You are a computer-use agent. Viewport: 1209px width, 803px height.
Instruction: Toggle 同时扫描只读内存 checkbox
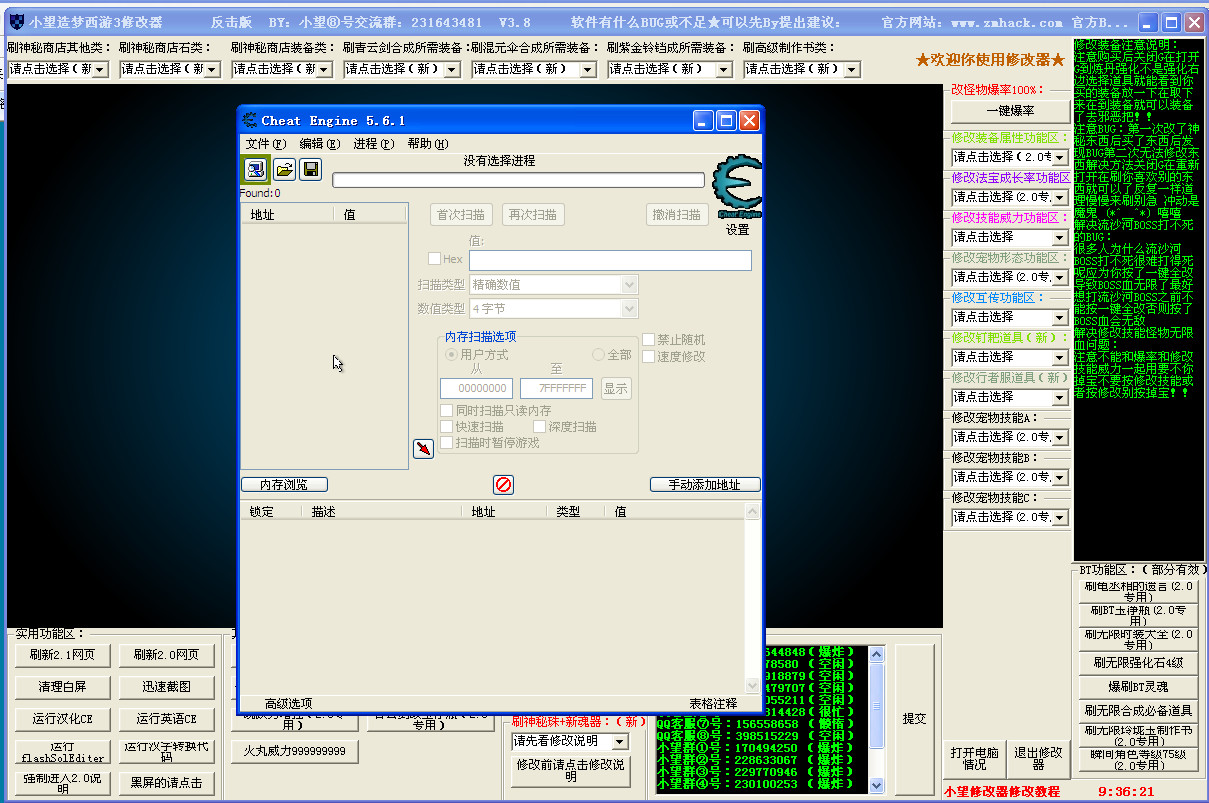[447, 411]
